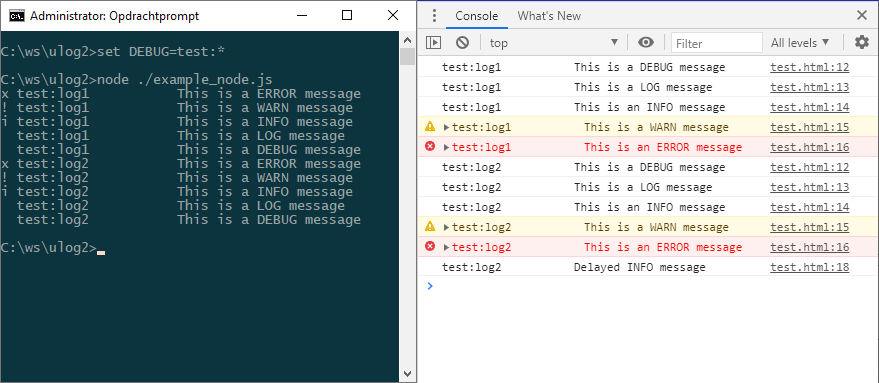The image size is (879, 383).
Task: Click the warning icon on test:log1 WARN row
Action: coord(430,127)
